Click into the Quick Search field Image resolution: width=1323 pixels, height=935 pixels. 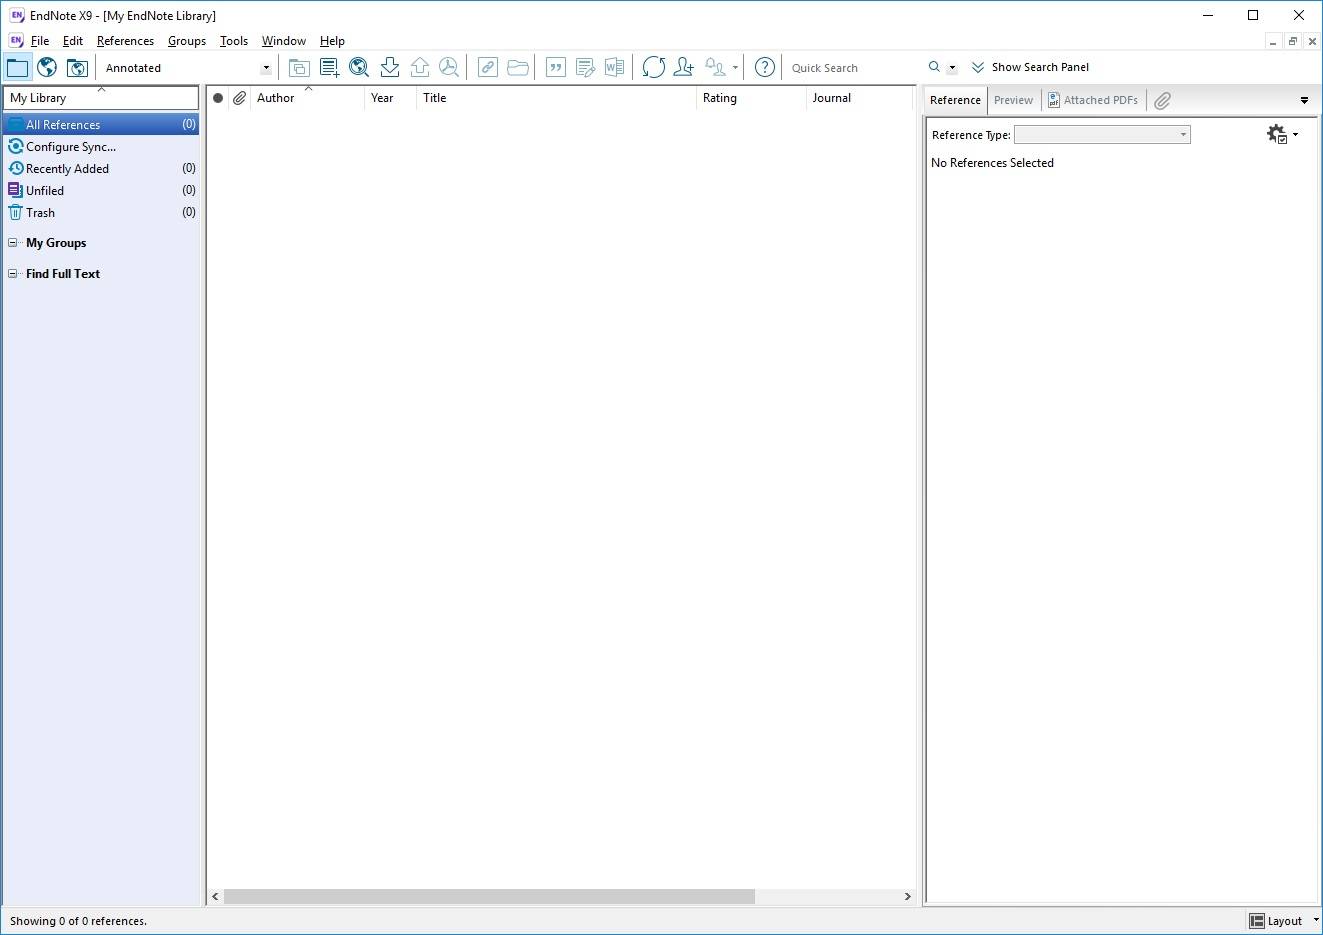tap(855, 68)
